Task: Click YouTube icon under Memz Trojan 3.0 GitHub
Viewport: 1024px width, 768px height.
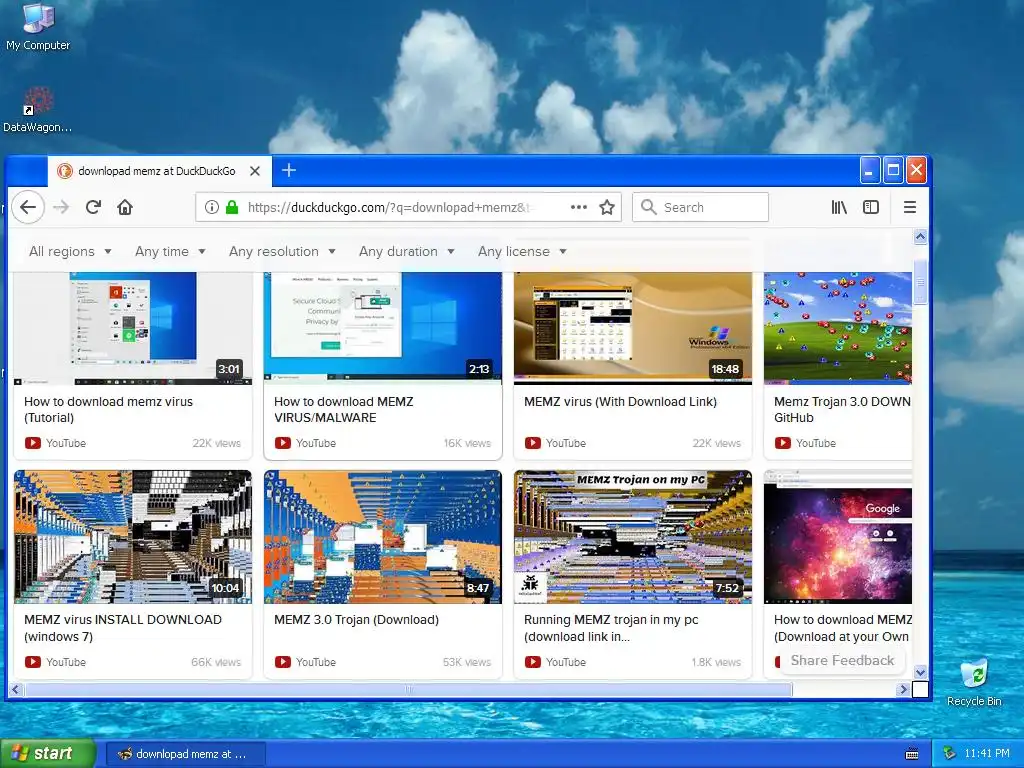Action: (783, 443)
